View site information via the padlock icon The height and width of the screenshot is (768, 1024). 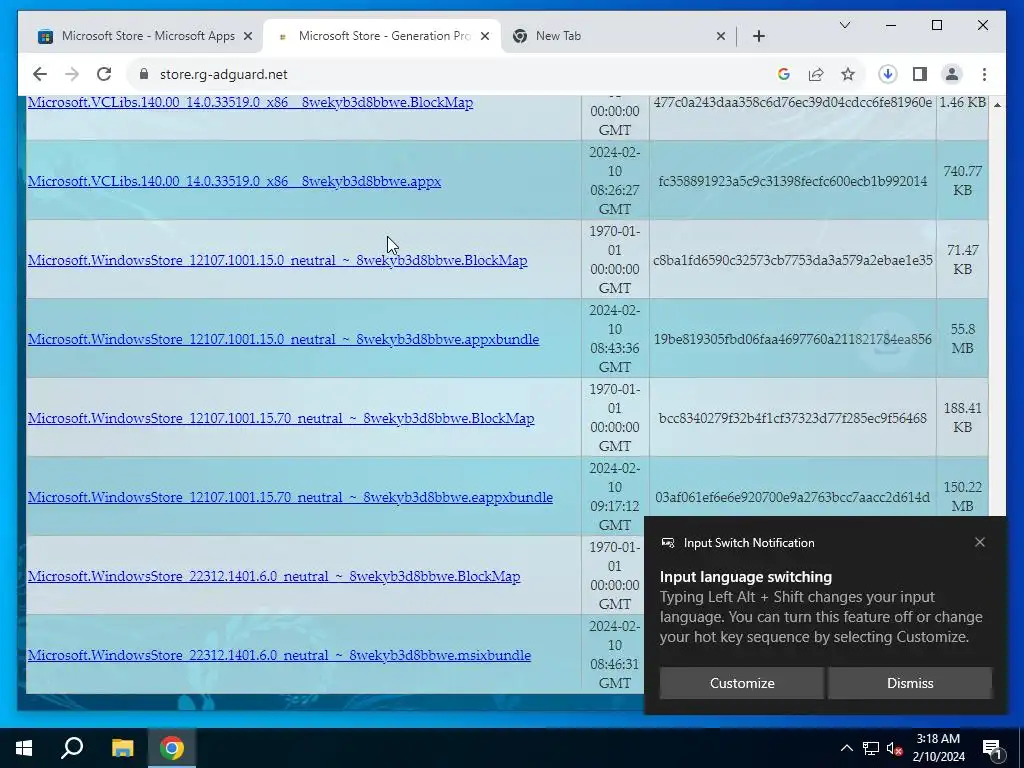click(x=144, y=74)
